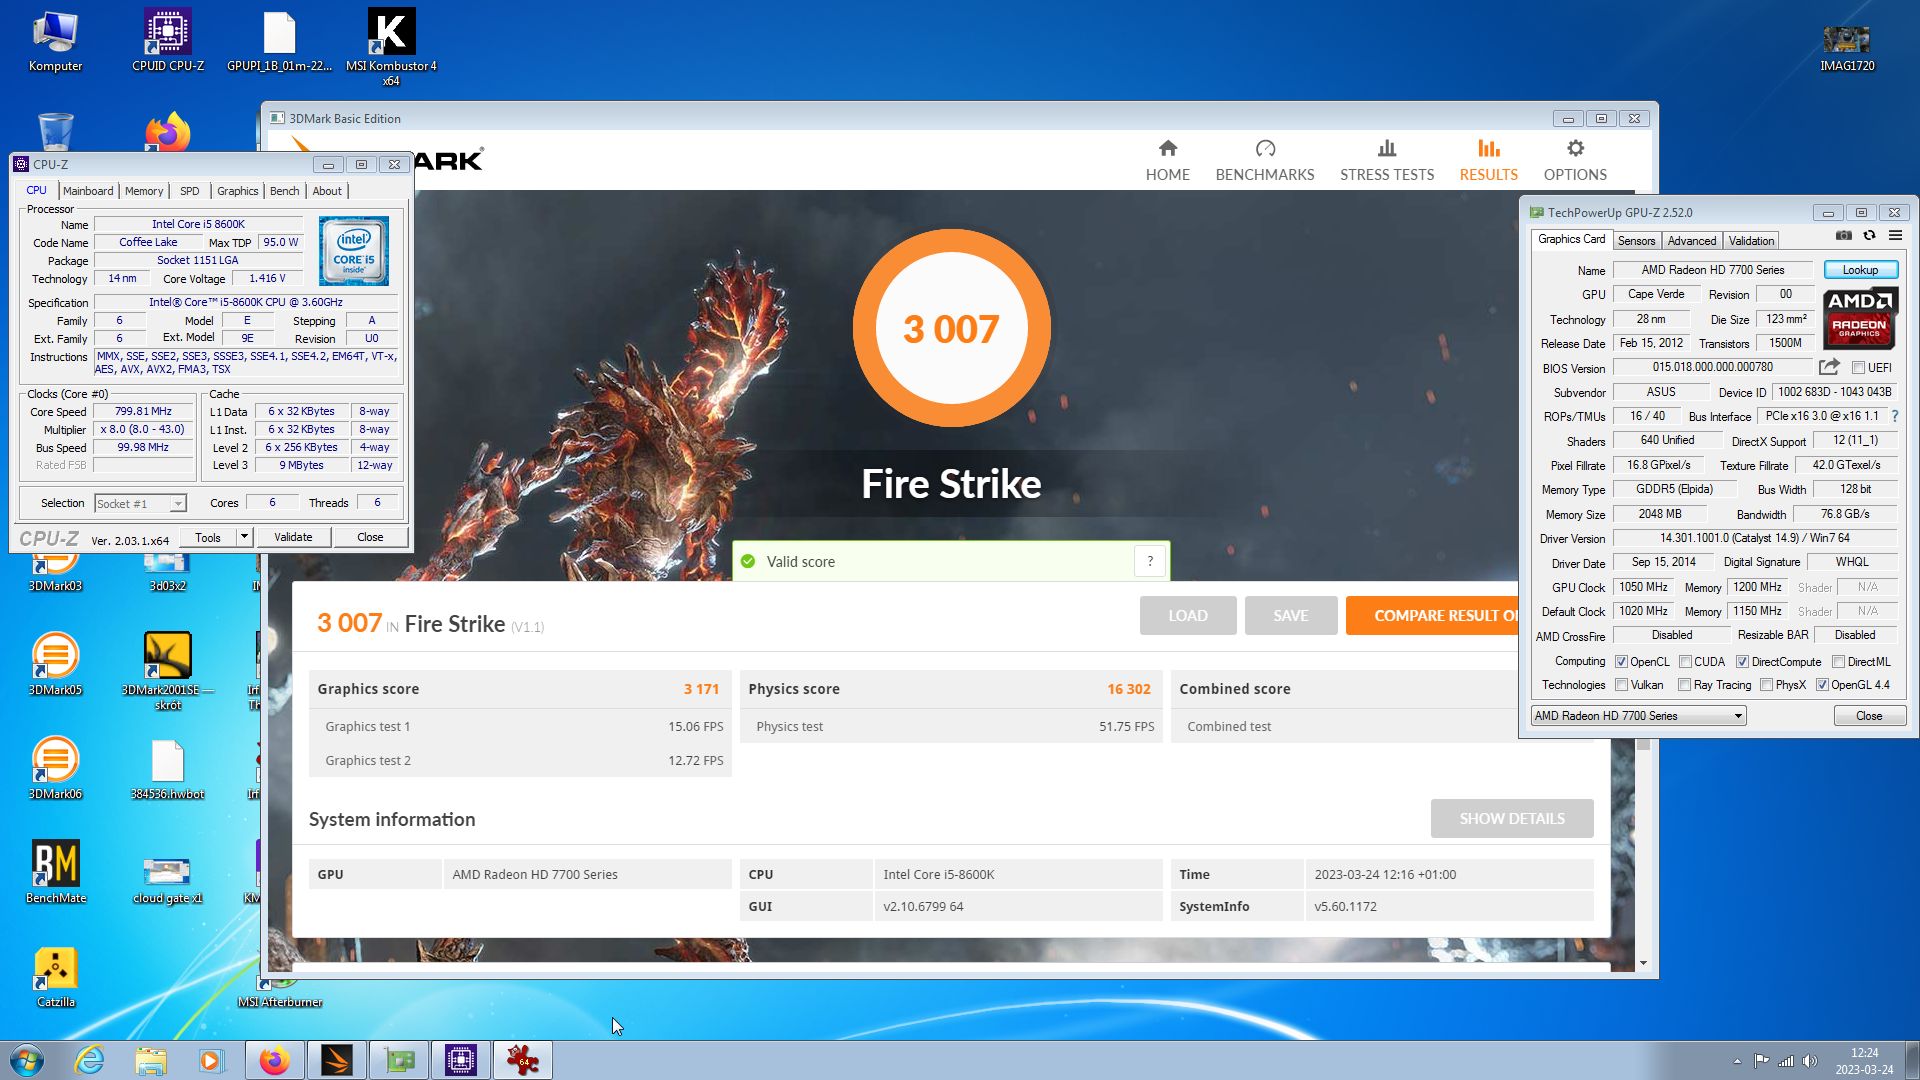Click the LOAD button in 3DMark
Screen dimensions: 1920x1080
(1188, 616)
